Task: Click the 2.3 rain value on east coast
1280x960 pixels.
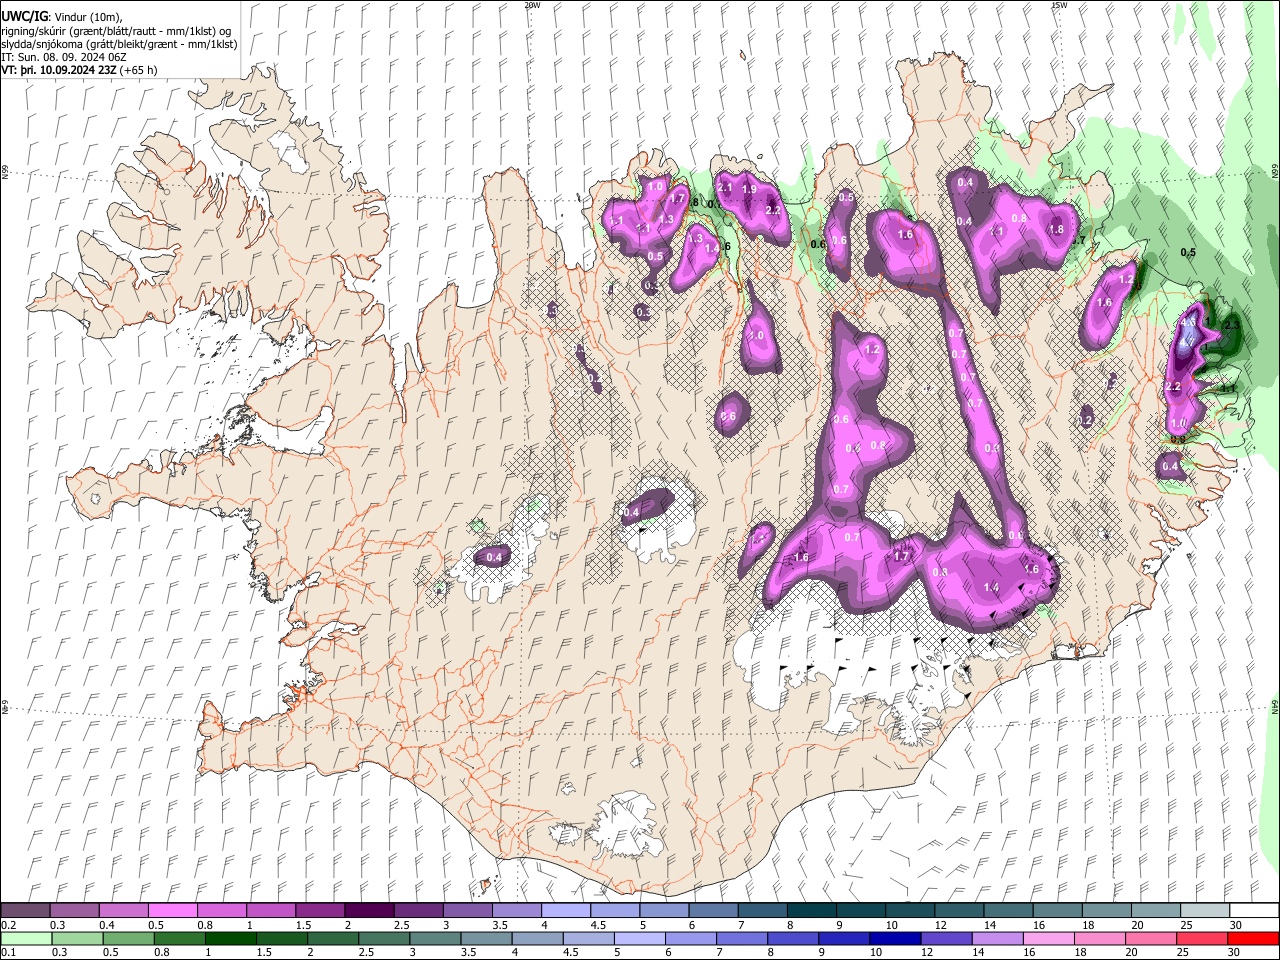Action: click(x=1232, y=325)
